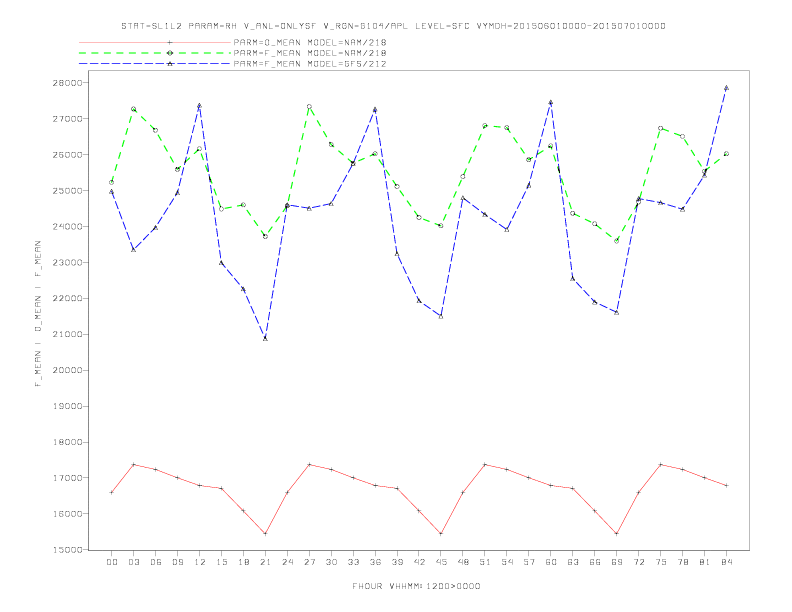Click x-axis tick label 54
Screen dimensions: 792x612
coord(507,562)
